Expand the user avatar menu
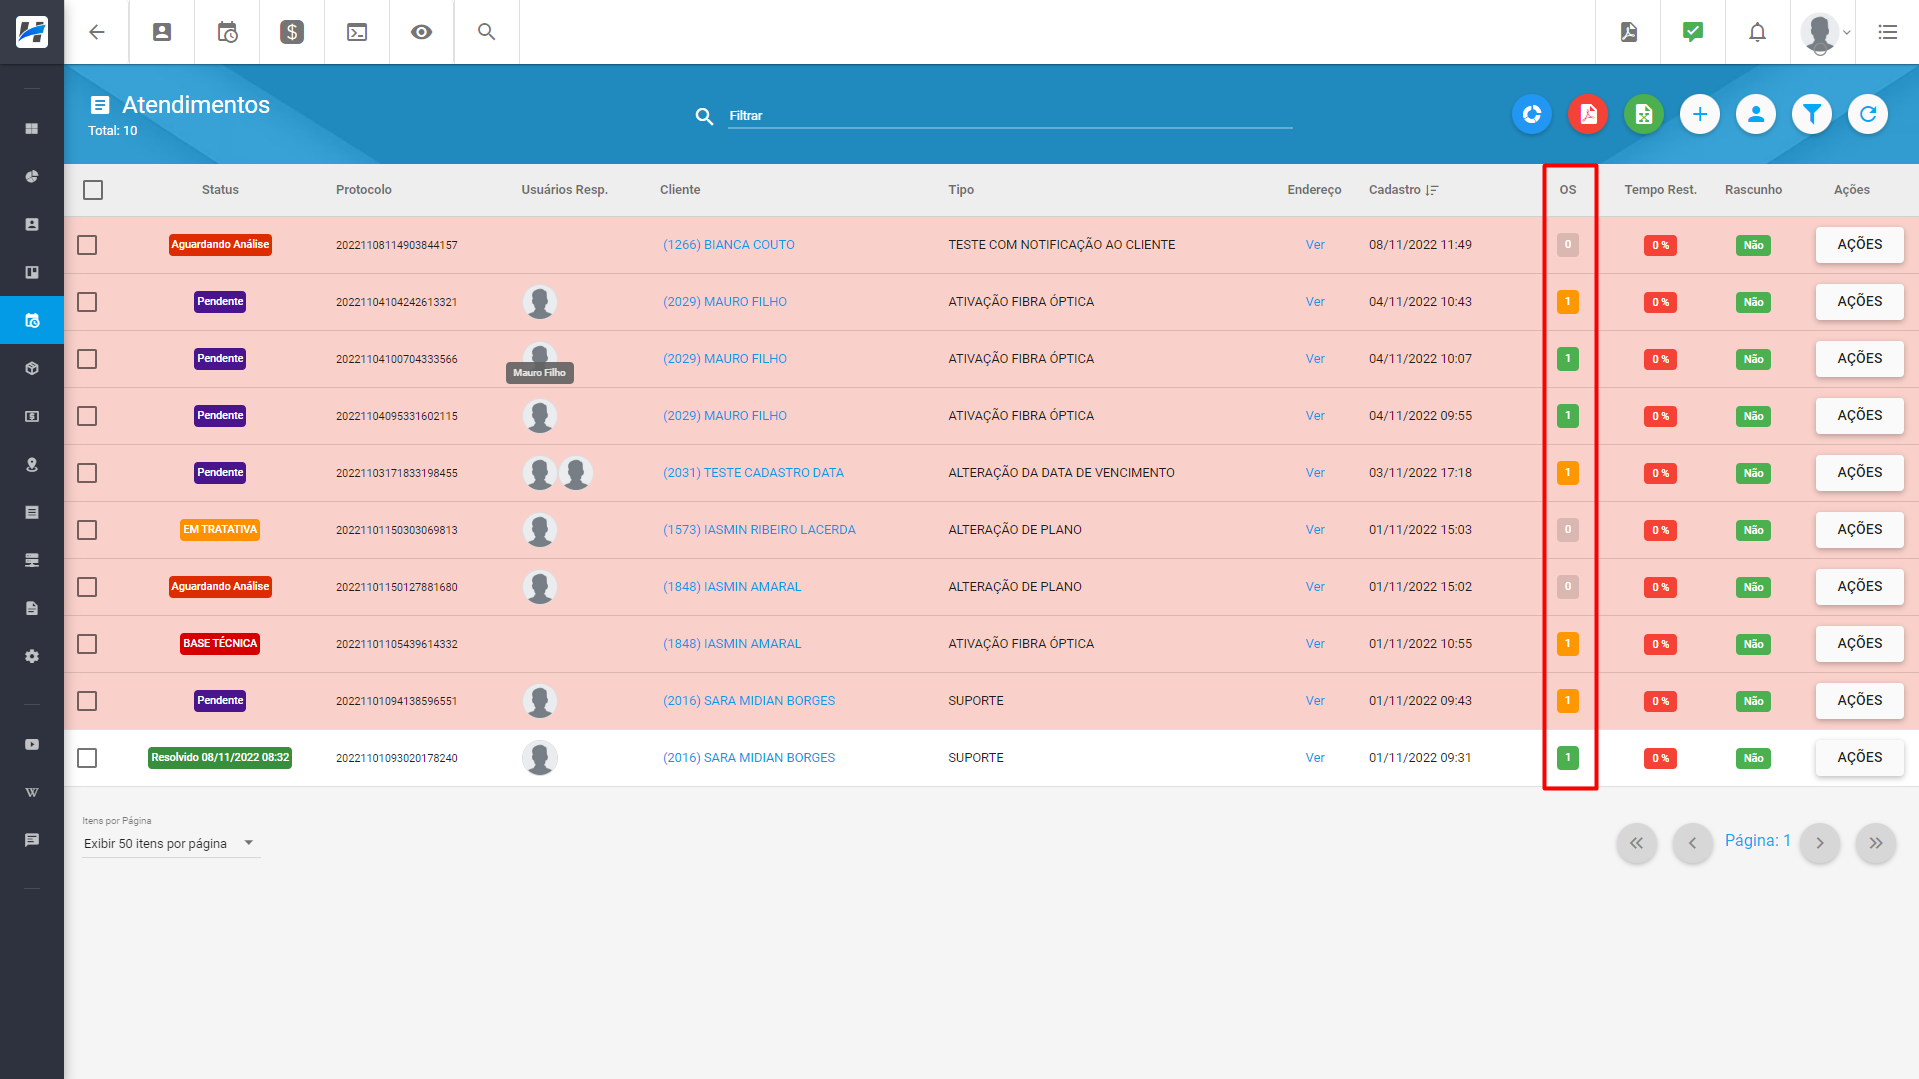 click(1825, 32)
